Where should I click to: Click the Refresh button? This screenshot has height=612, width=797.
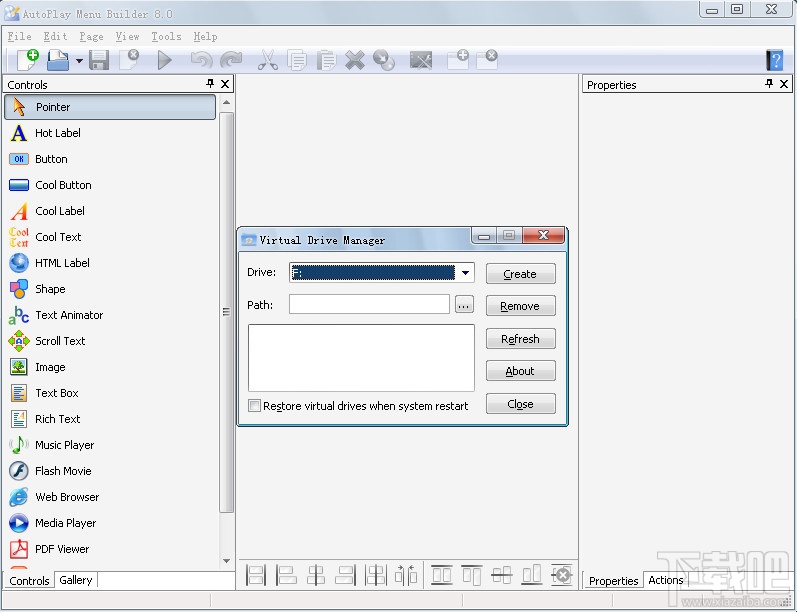click(520, 339)
